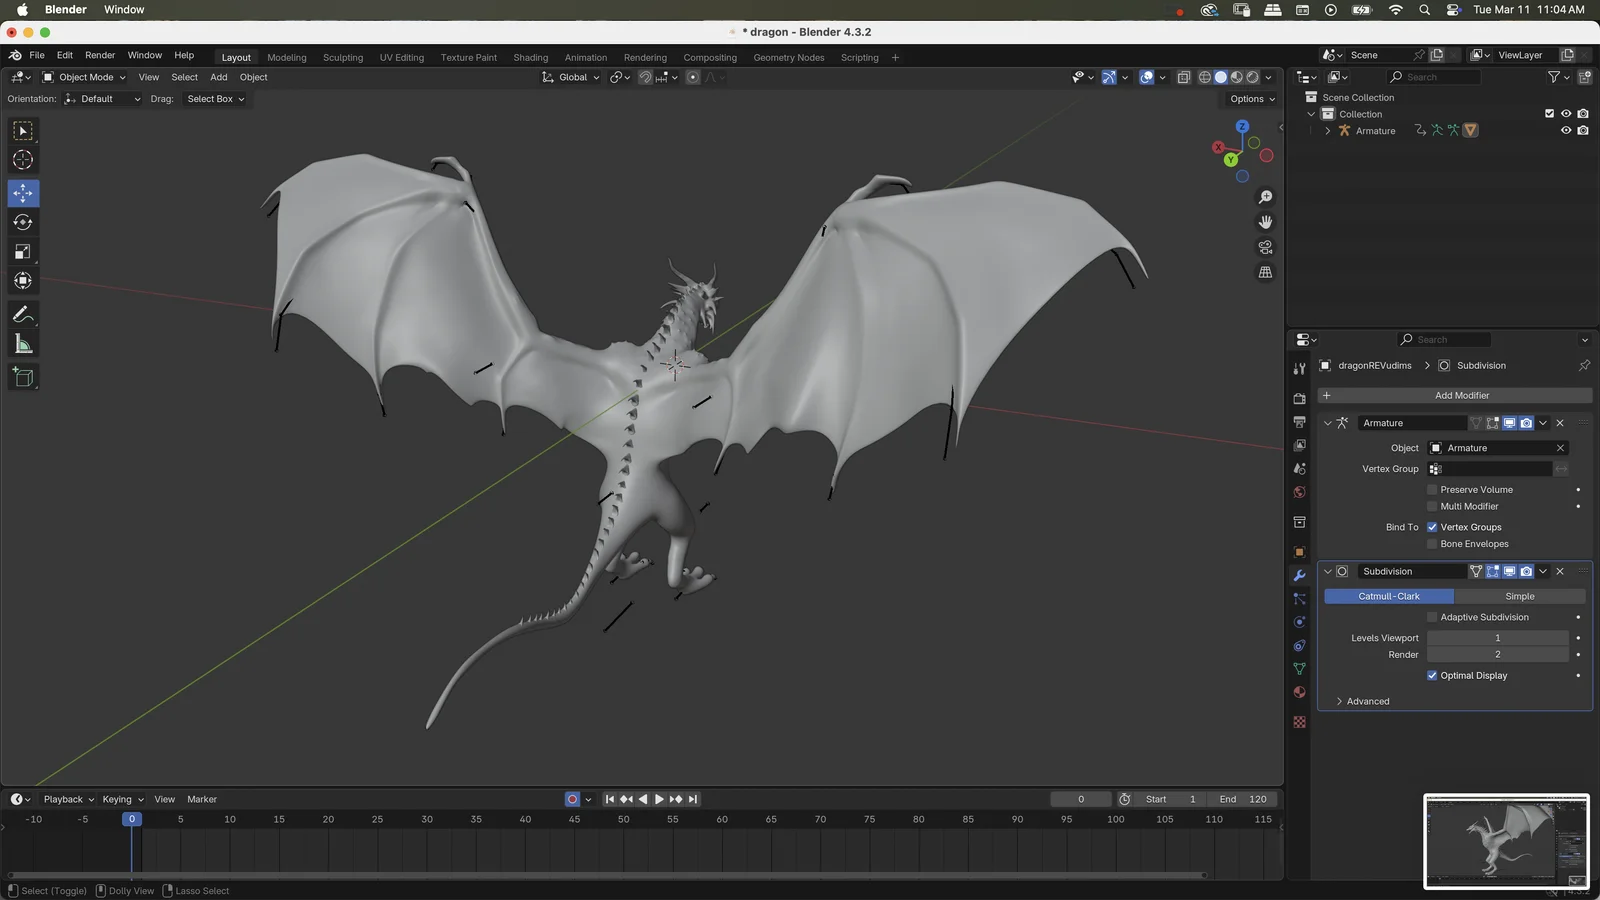The image size is (1600, 900).
Task: Open the Rendering menu in the workspace tabs
Action: coord(645,57)
